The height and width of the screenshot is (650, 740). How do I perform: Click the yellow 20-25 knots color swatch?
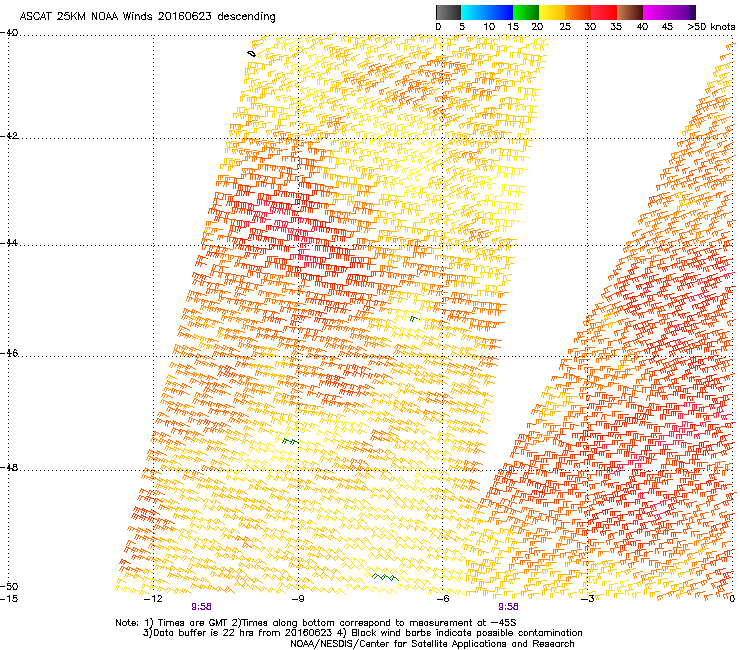point(552,12)
